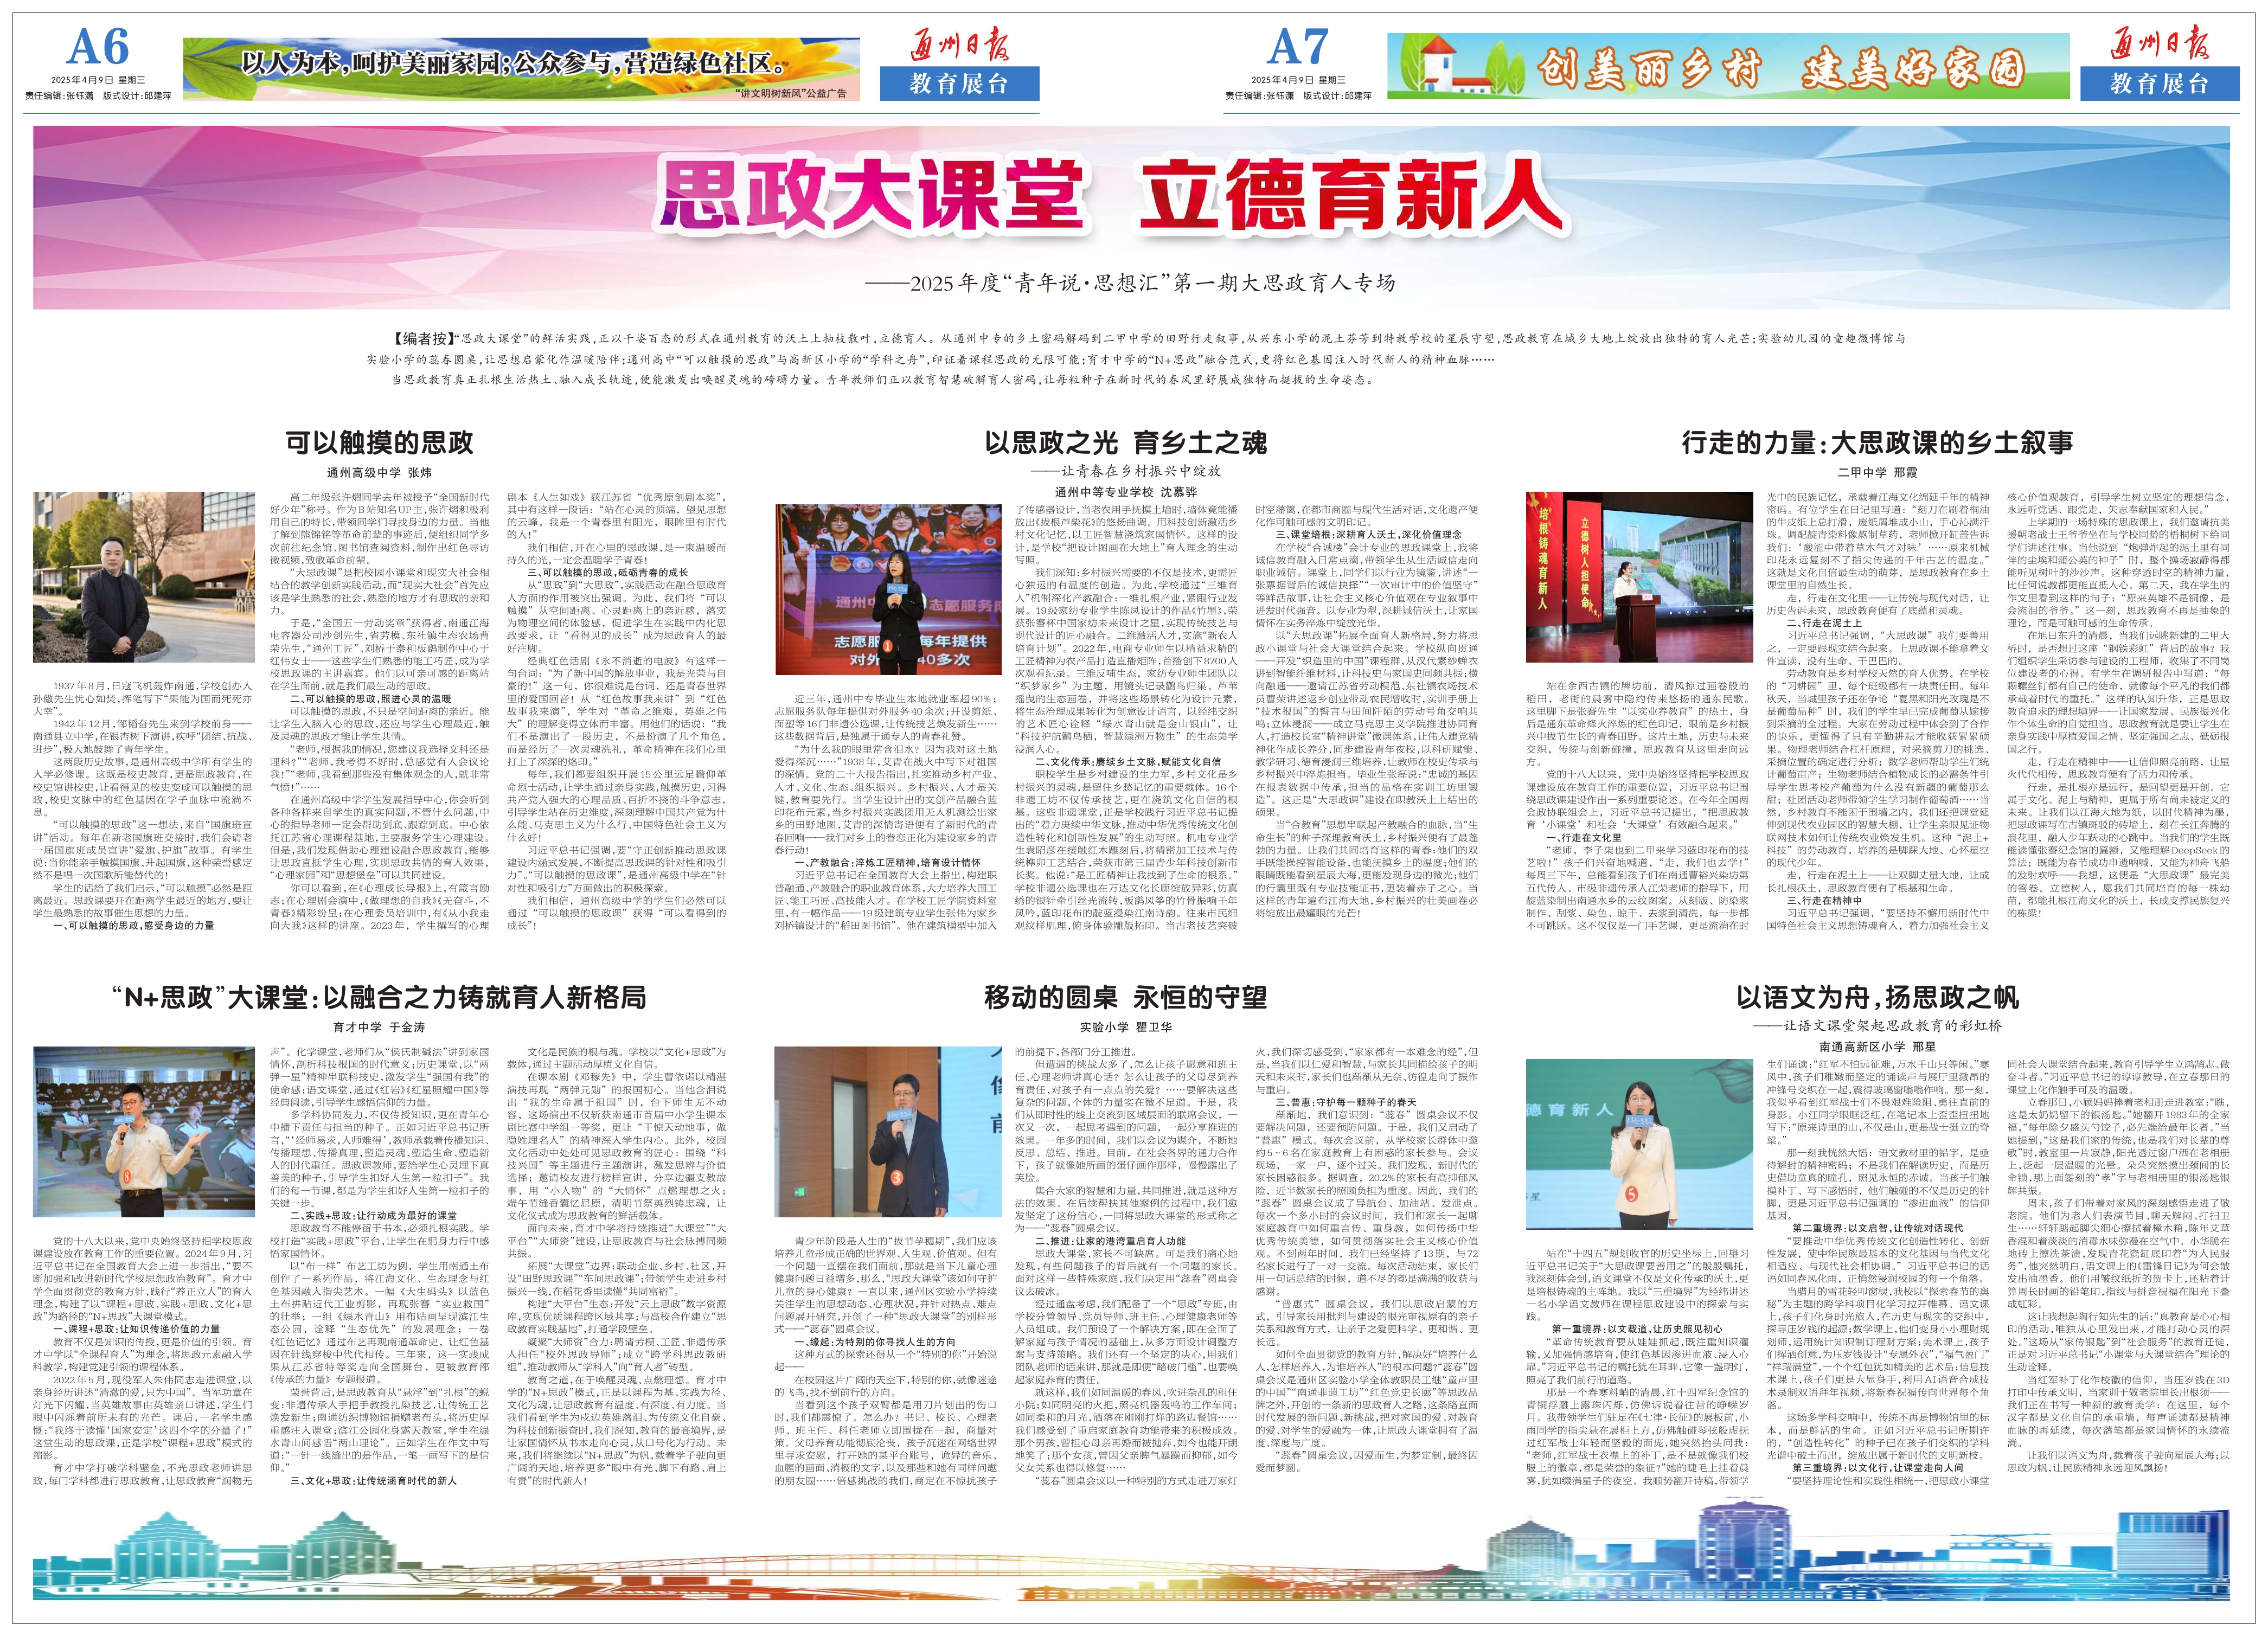
Task: Click byline 通州高级中学 张炜
Action: click(x=378, y=472)
